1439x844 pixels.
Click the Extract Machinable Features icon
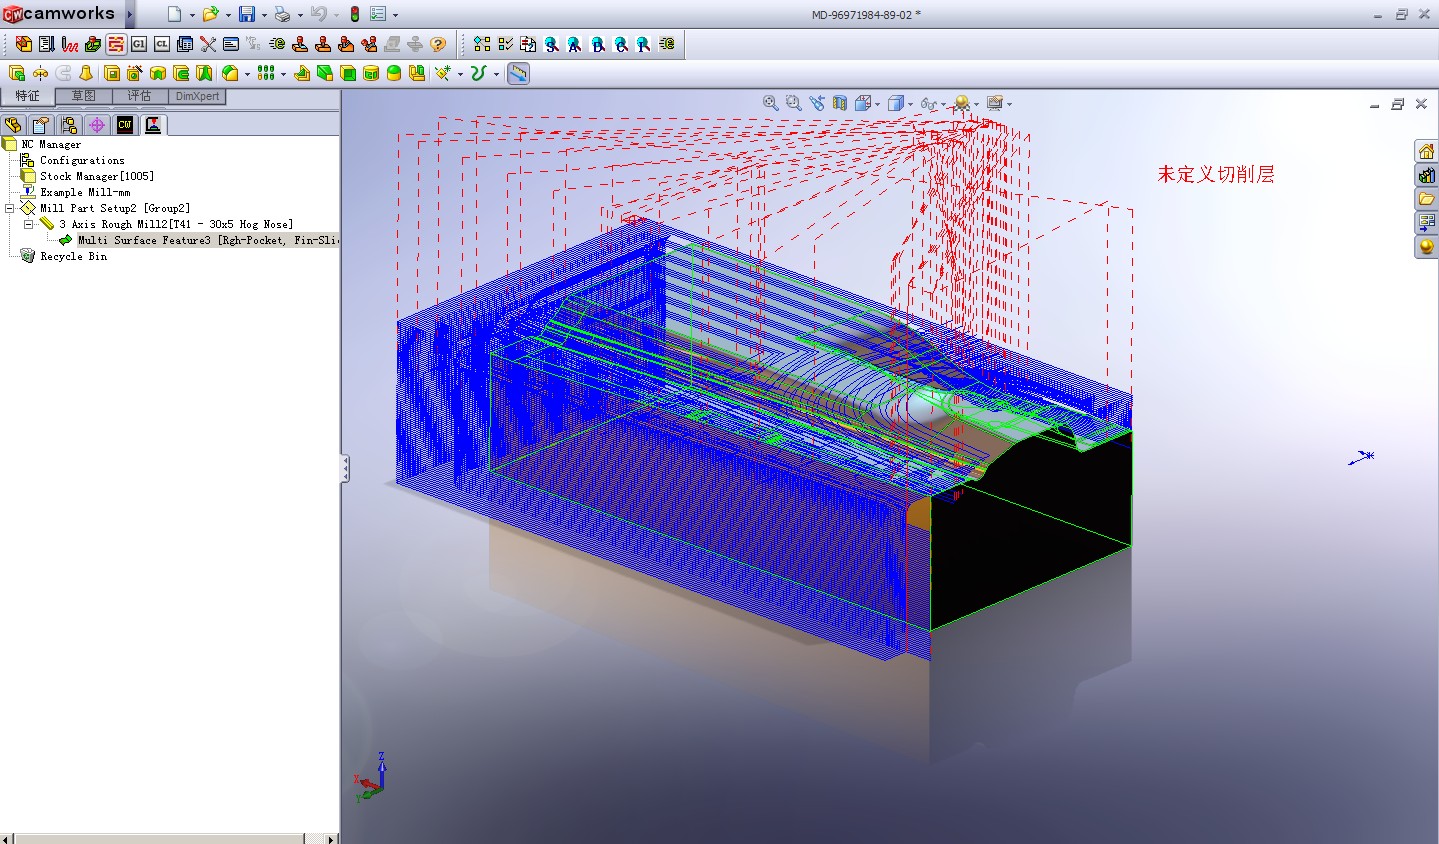pyautogui.click(x=23, y=44)
